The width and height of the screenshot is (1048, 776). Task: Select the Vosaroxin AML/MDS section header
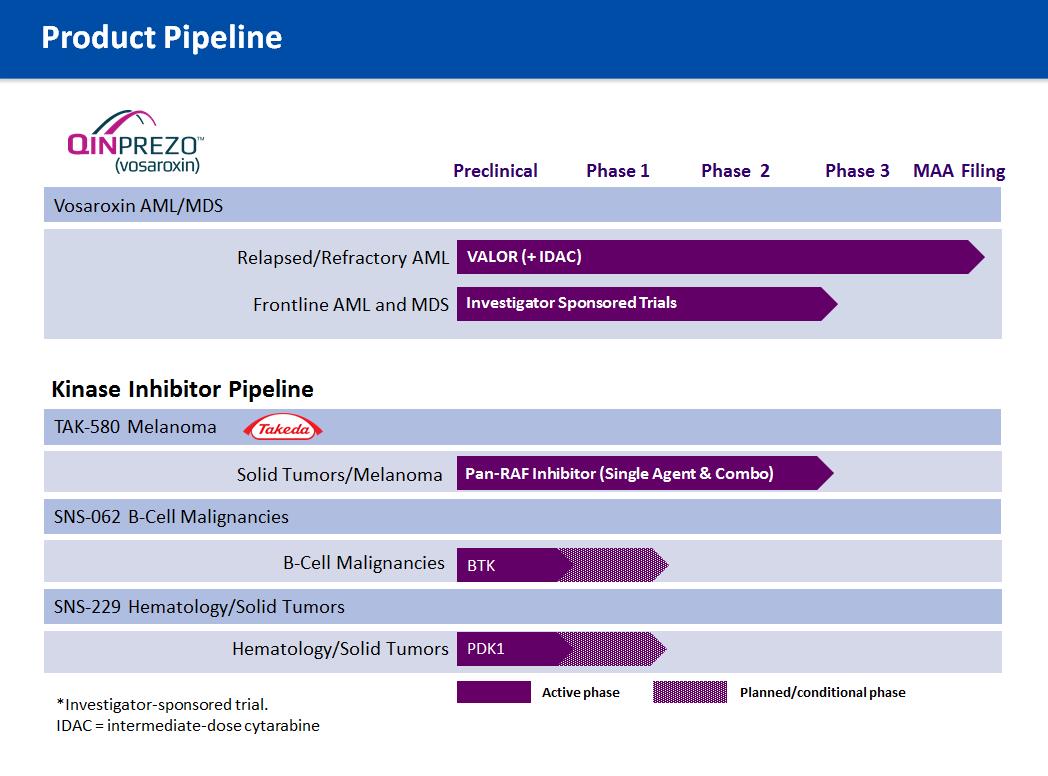(x=139, y=205)
